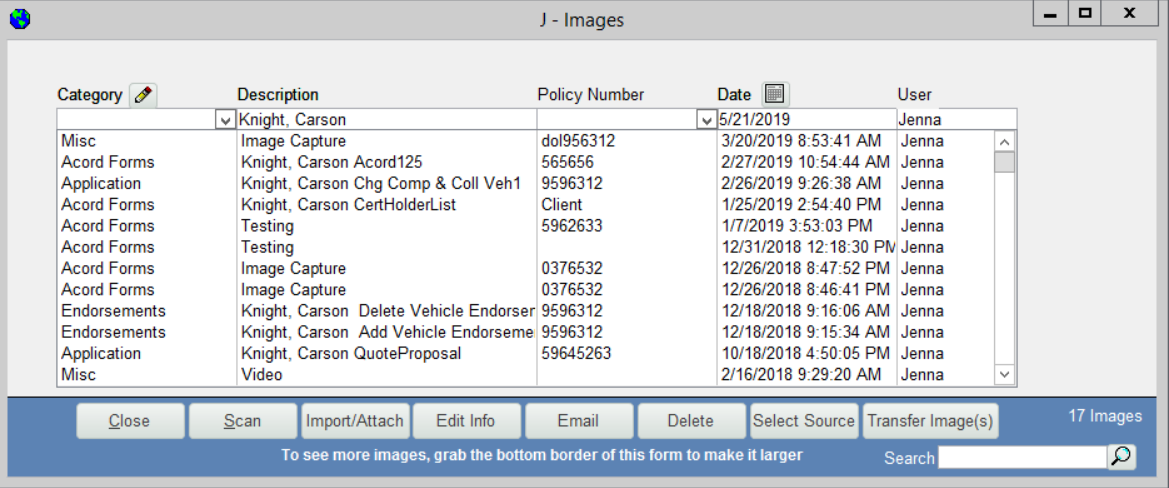This screenshot has width=1169, height=488.
Task: Click the Email button
Action: [x=578, y=421]
